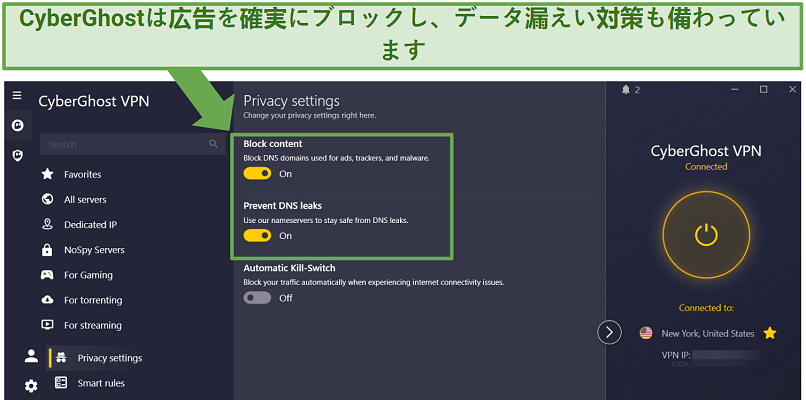Click the yellow power button to disconnect
This screenshot has height=400, width=806.
click(706, 234)
